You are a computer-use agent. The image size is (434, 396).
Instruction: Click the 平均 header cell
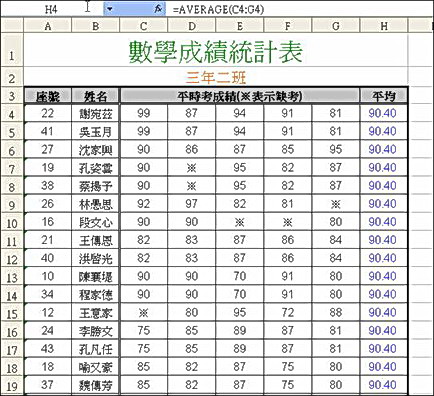(x=384, y=96)
